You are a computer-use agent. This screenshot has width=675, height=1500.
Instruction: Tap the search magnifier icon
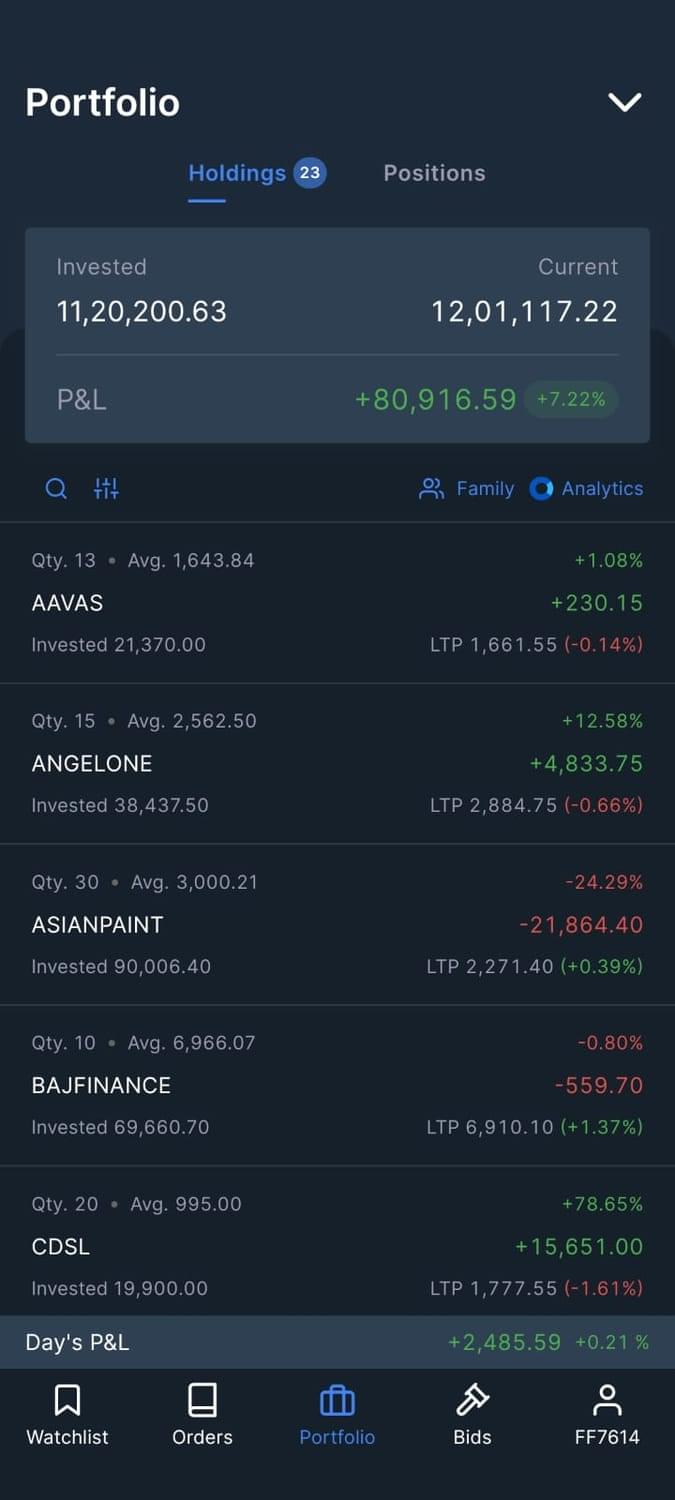pyautogui.click(x=57, y=488)
